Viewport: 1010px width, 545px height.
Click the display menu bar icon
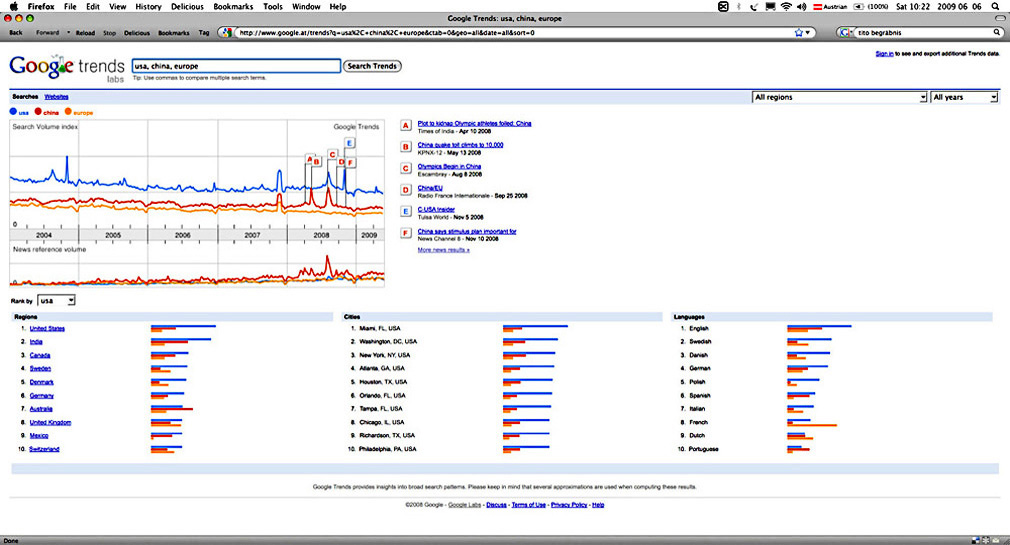tap(770, 6)
